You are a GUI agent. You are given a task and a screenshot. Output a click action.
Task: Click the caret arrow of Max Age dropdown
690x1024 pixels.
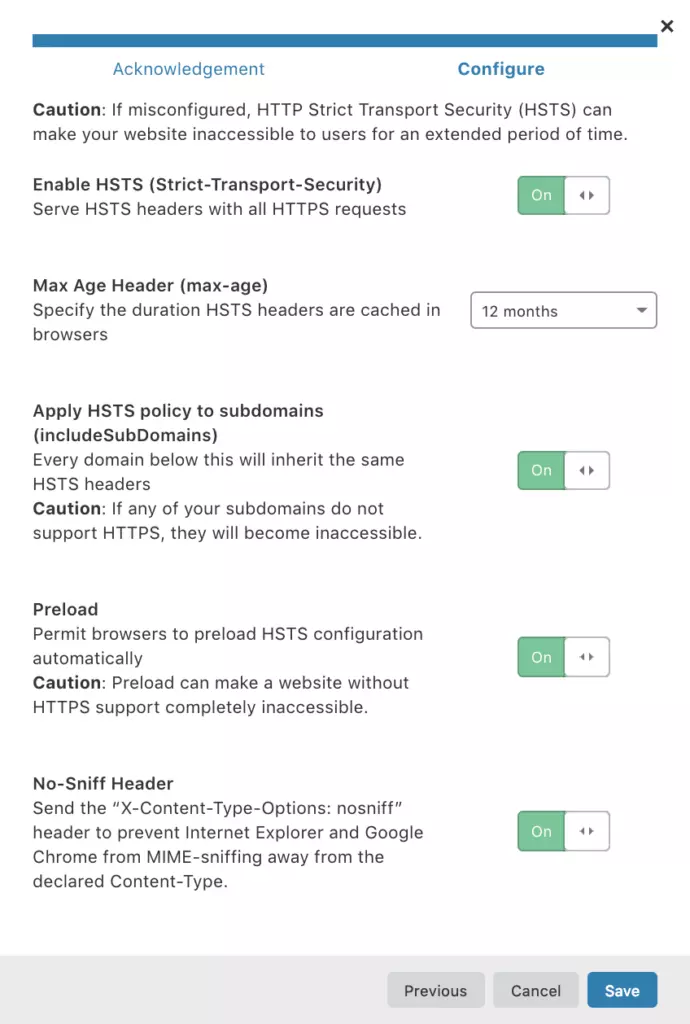642,310
